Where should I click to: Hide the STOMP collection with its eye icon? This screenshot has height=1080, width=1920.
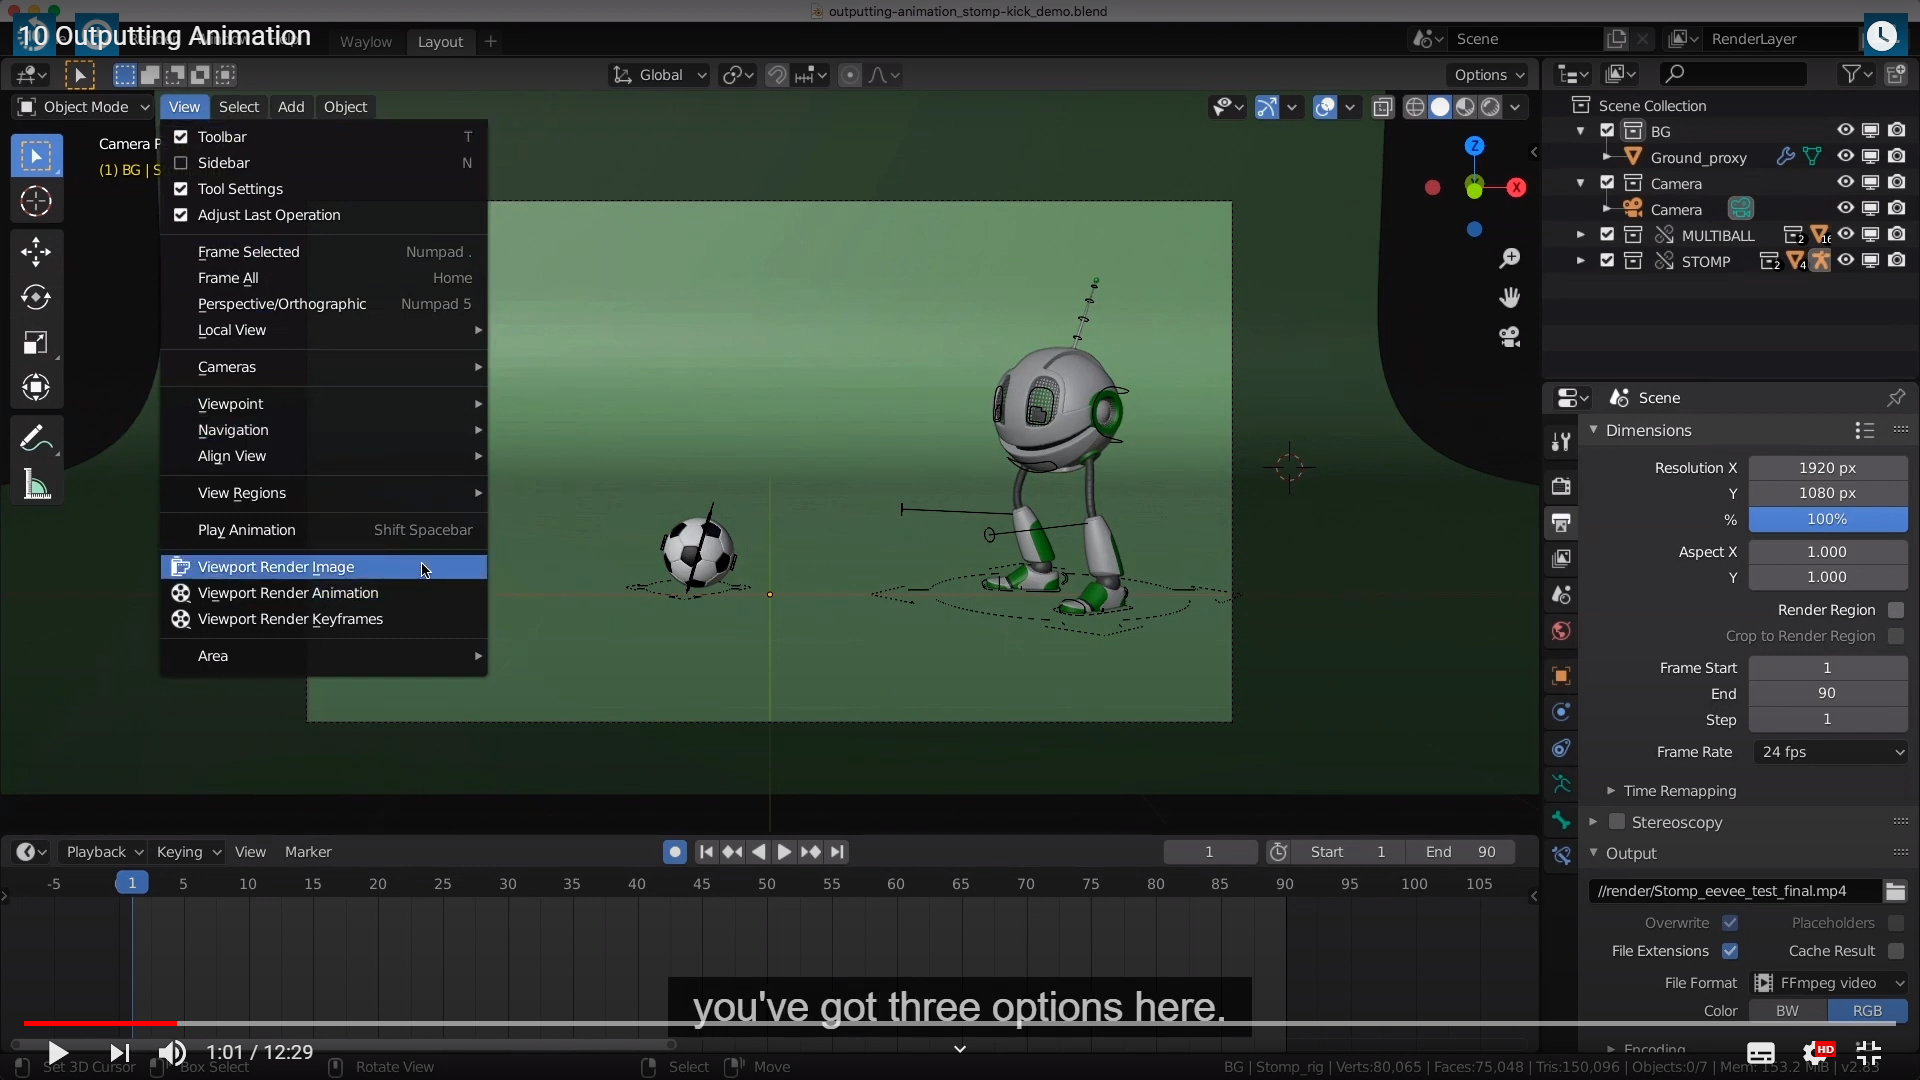(1845, 261)
